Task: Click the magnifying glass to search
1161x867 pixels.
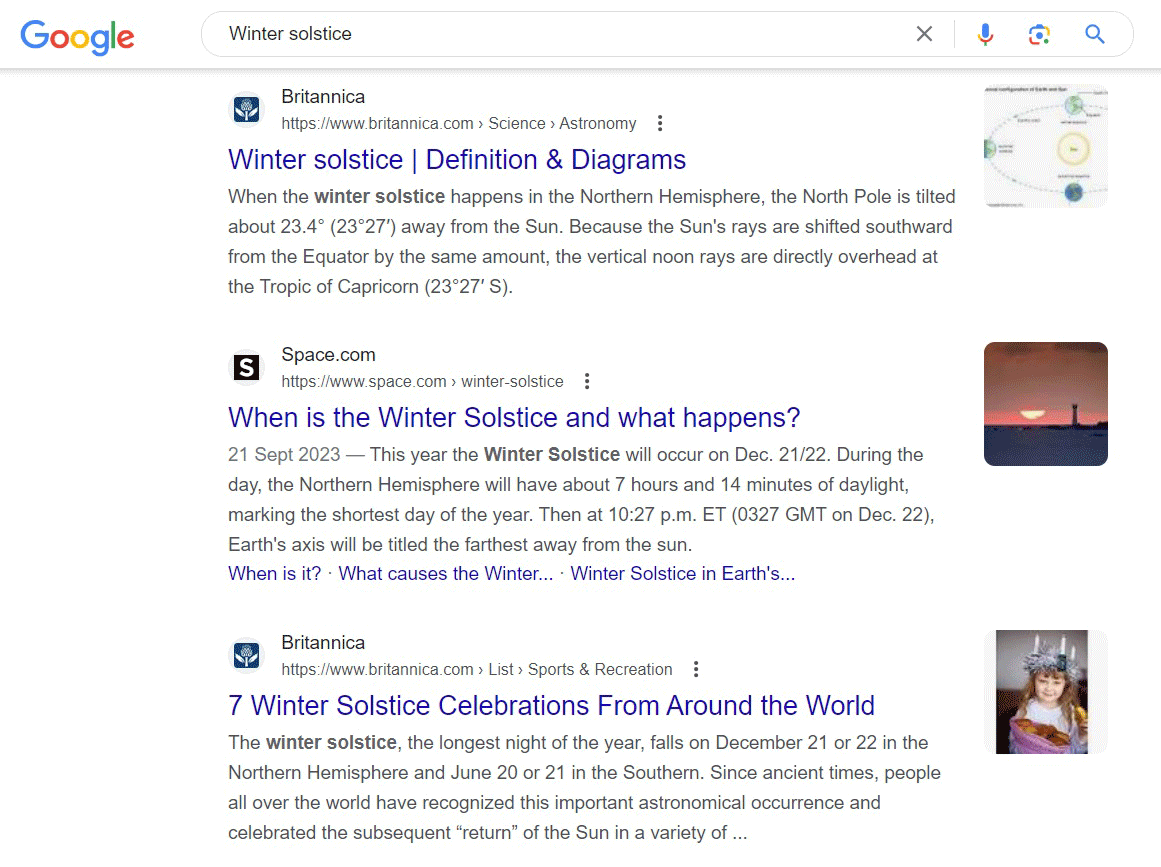Action: (x=1094, y=33)
